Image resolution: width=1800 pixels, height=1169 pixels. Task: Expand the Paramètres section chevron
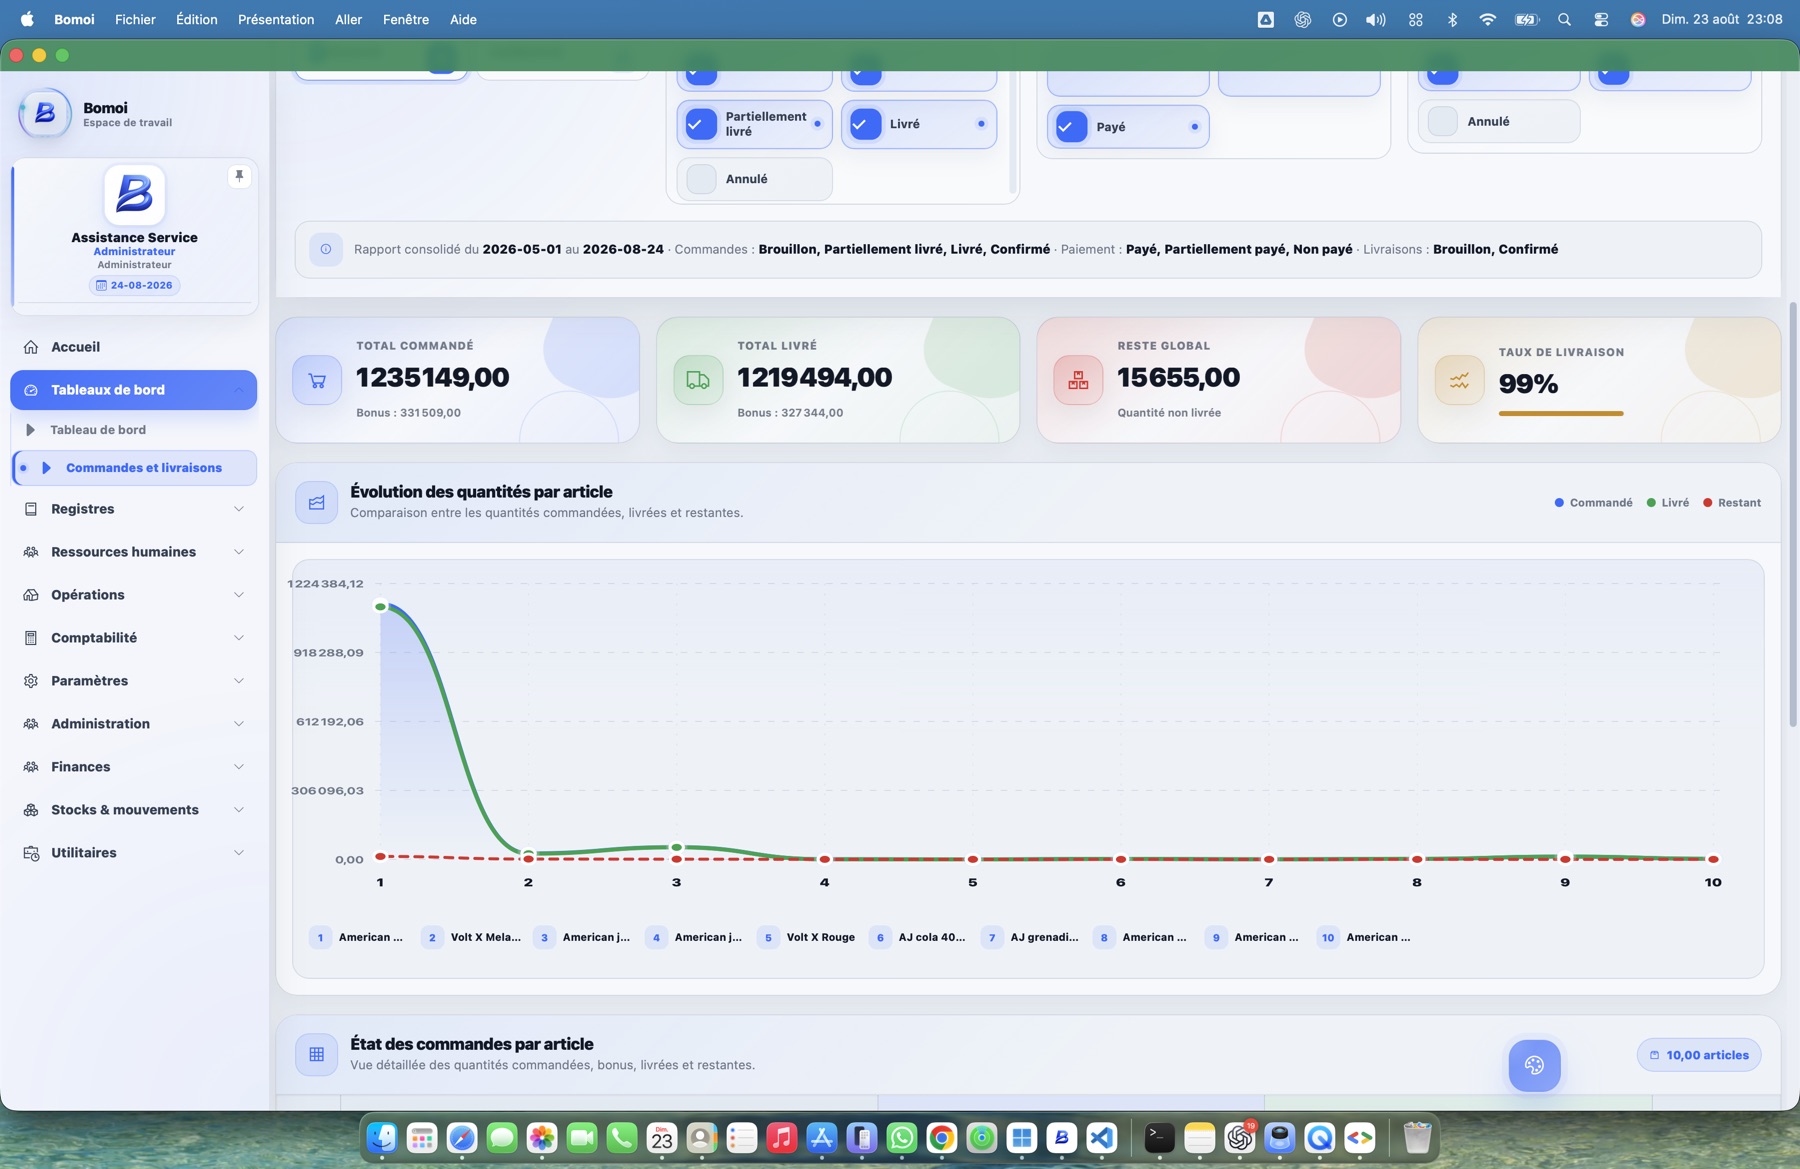[239, 681]
